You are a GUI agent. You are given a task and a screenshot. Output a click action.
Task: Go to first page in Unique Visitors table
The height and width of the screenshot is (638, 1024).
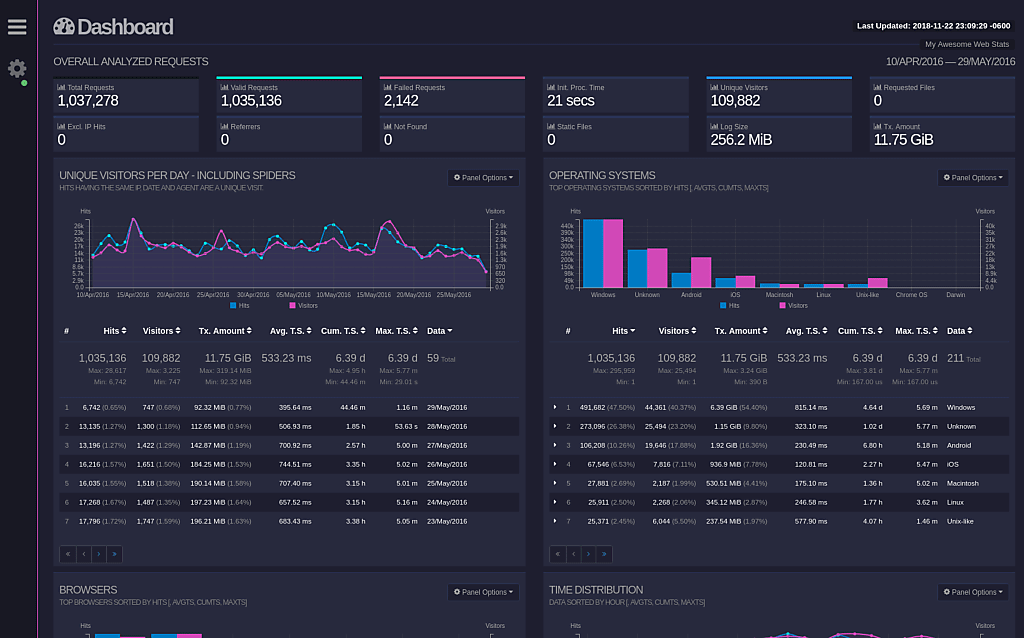[68, 554]
